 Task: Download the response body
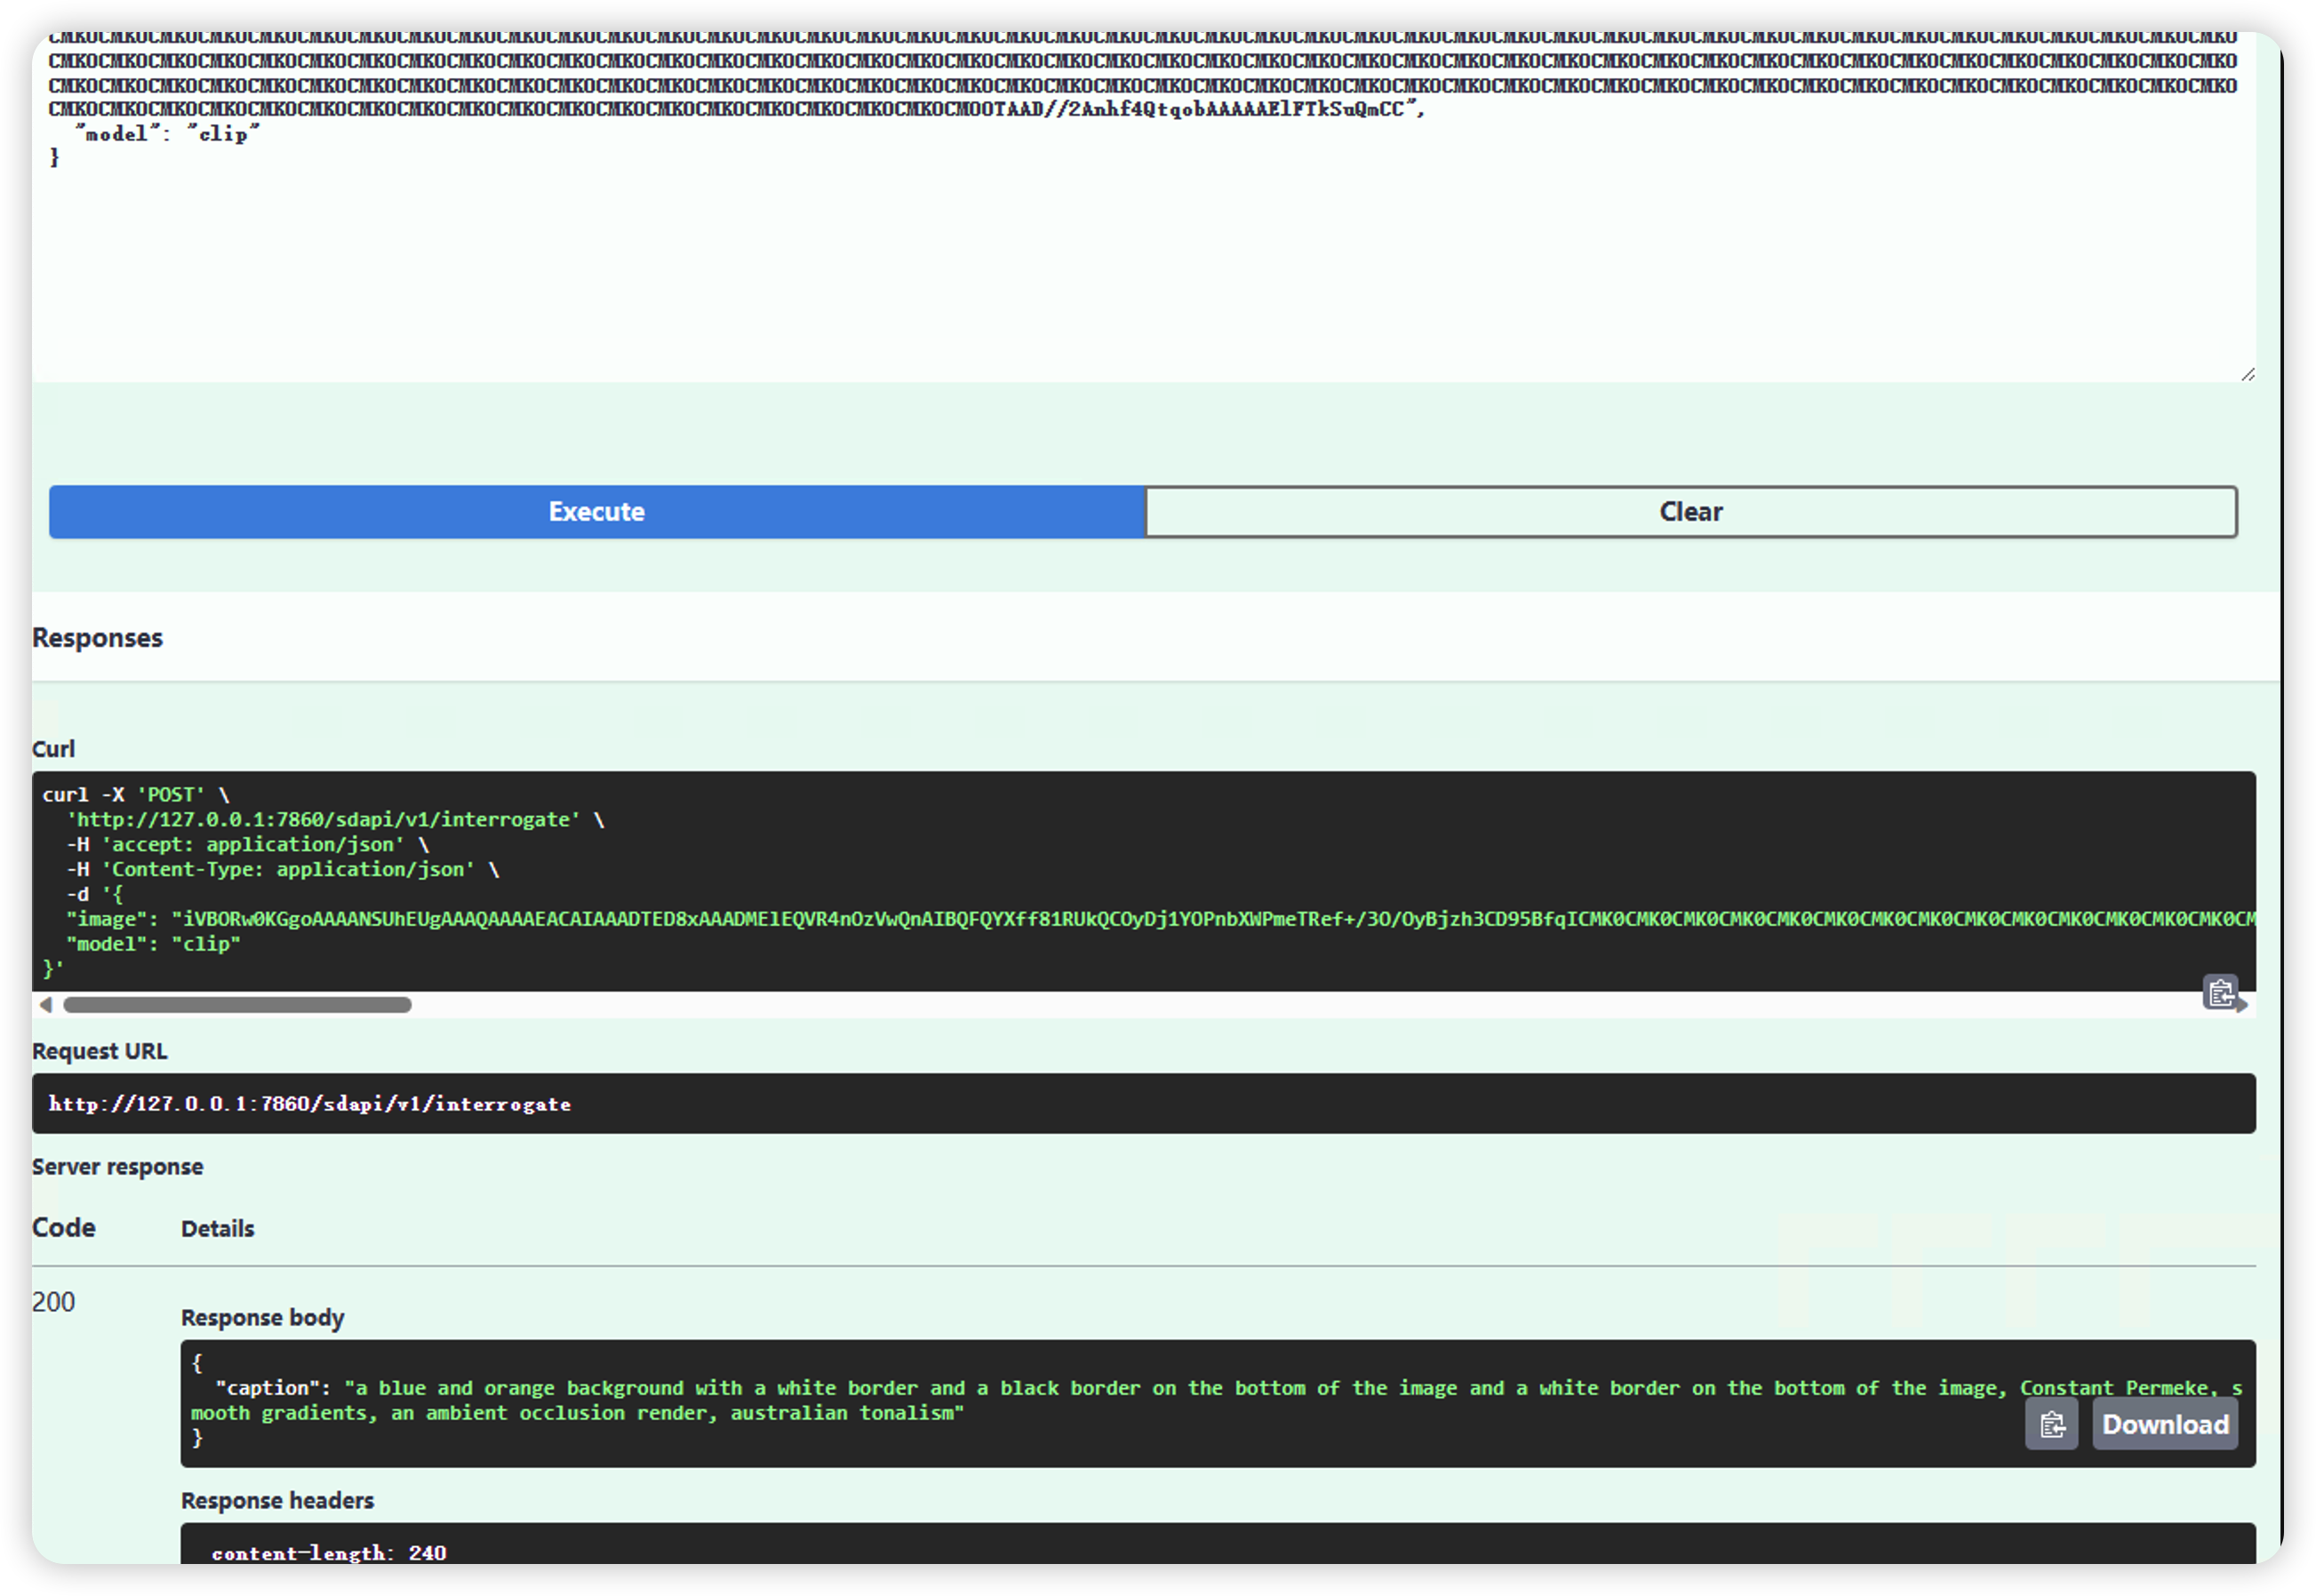click(2165, 1424)
